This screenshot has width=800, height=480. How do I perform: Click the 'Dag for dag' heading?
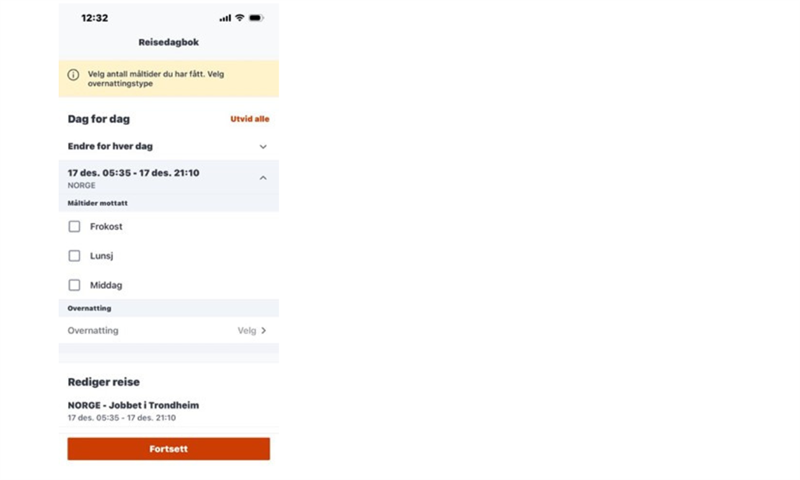pyautogui.click(x=99, y=119)
